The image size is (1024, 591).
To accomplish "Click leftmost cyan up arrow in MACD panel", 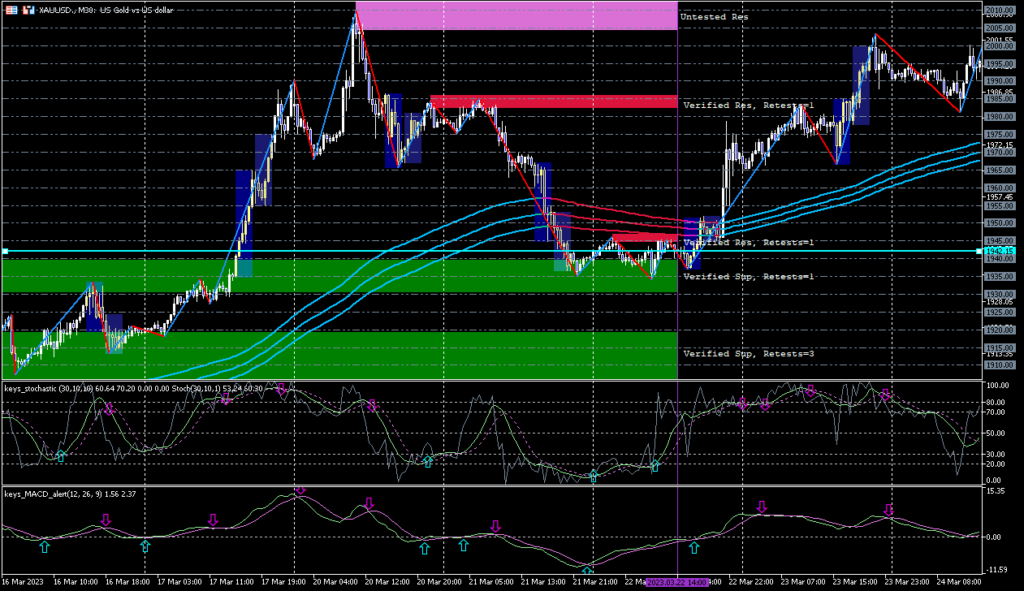I will coord(44,546).
